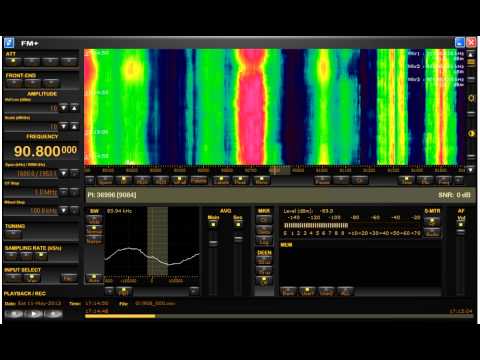This screenshot has width=480, height=360.
Task: Click the FM+ application logo icon
Action: [9, 43]
